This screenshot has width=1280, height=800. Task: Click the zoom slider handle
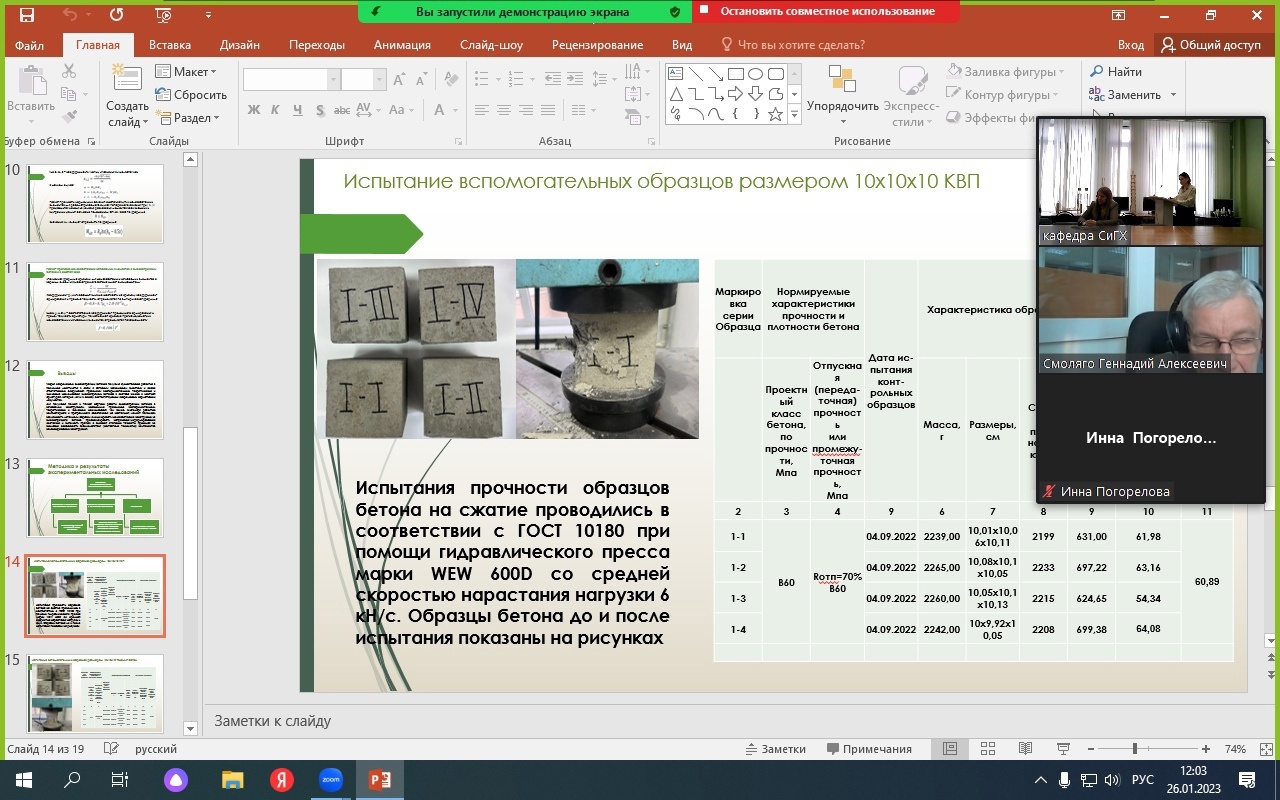pyautogui.click(x=1135, y=749)
